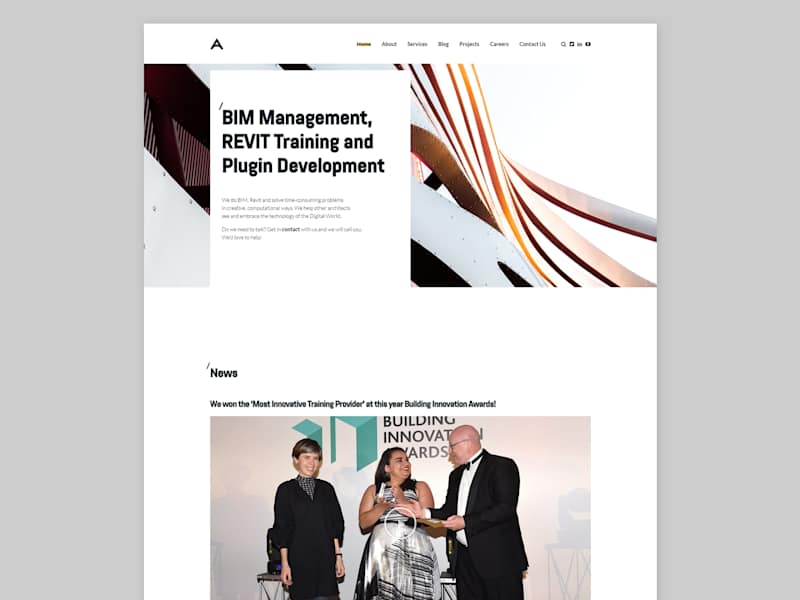Open the Projects menu item
The width and height of the screenshot is (800, 600).
tap(469, 44)
